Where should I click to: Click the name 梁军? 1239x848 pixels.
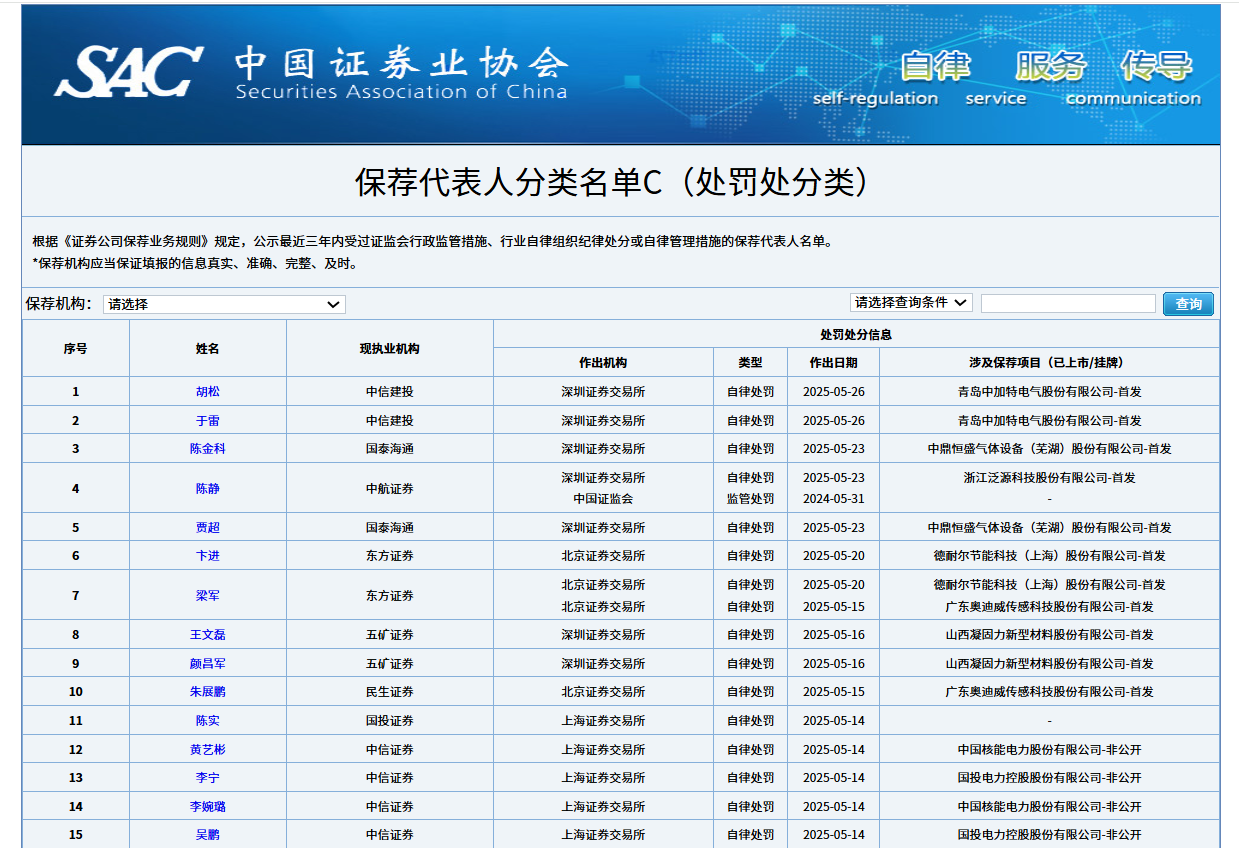click(207, 596)
